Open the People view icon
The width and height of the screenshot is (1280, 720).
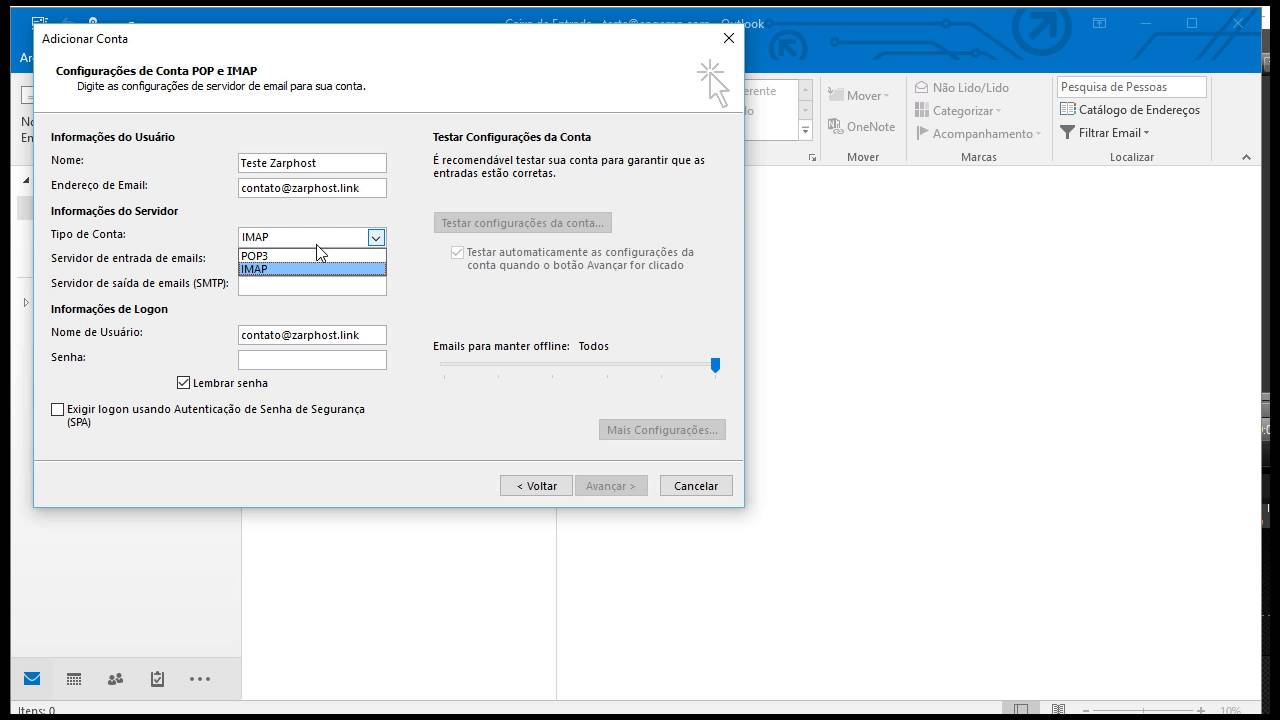[115, 679]
